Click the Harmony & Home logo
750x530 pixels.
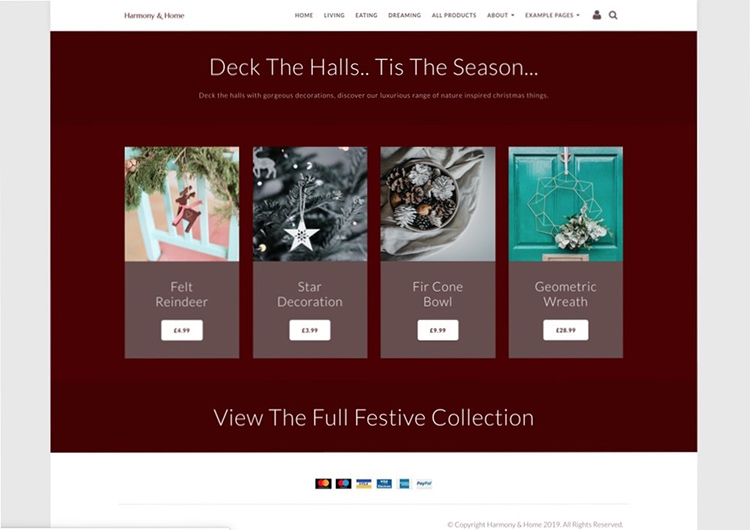154,15
